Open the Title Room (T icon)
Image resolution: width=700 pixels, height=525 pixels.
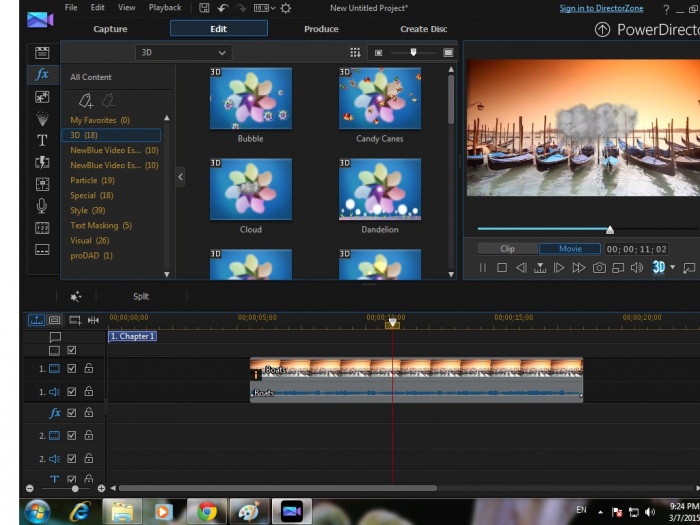pos(42,140)
